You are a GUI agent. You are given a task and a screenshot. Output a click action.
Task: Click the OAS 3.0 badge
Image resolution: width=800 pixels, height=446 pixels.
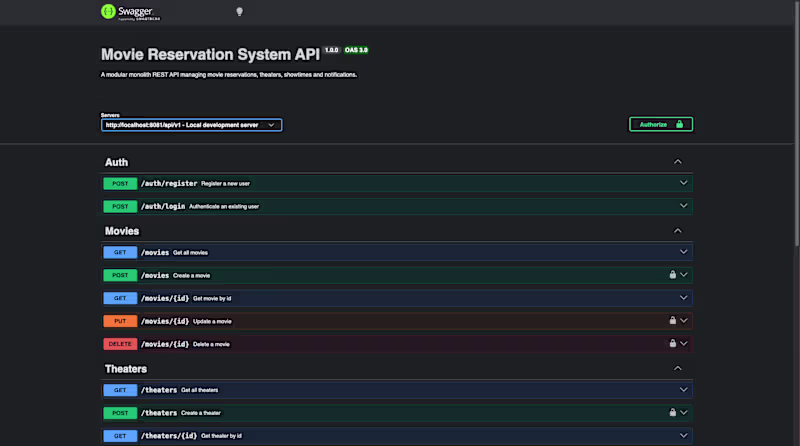tap(356, 50)
